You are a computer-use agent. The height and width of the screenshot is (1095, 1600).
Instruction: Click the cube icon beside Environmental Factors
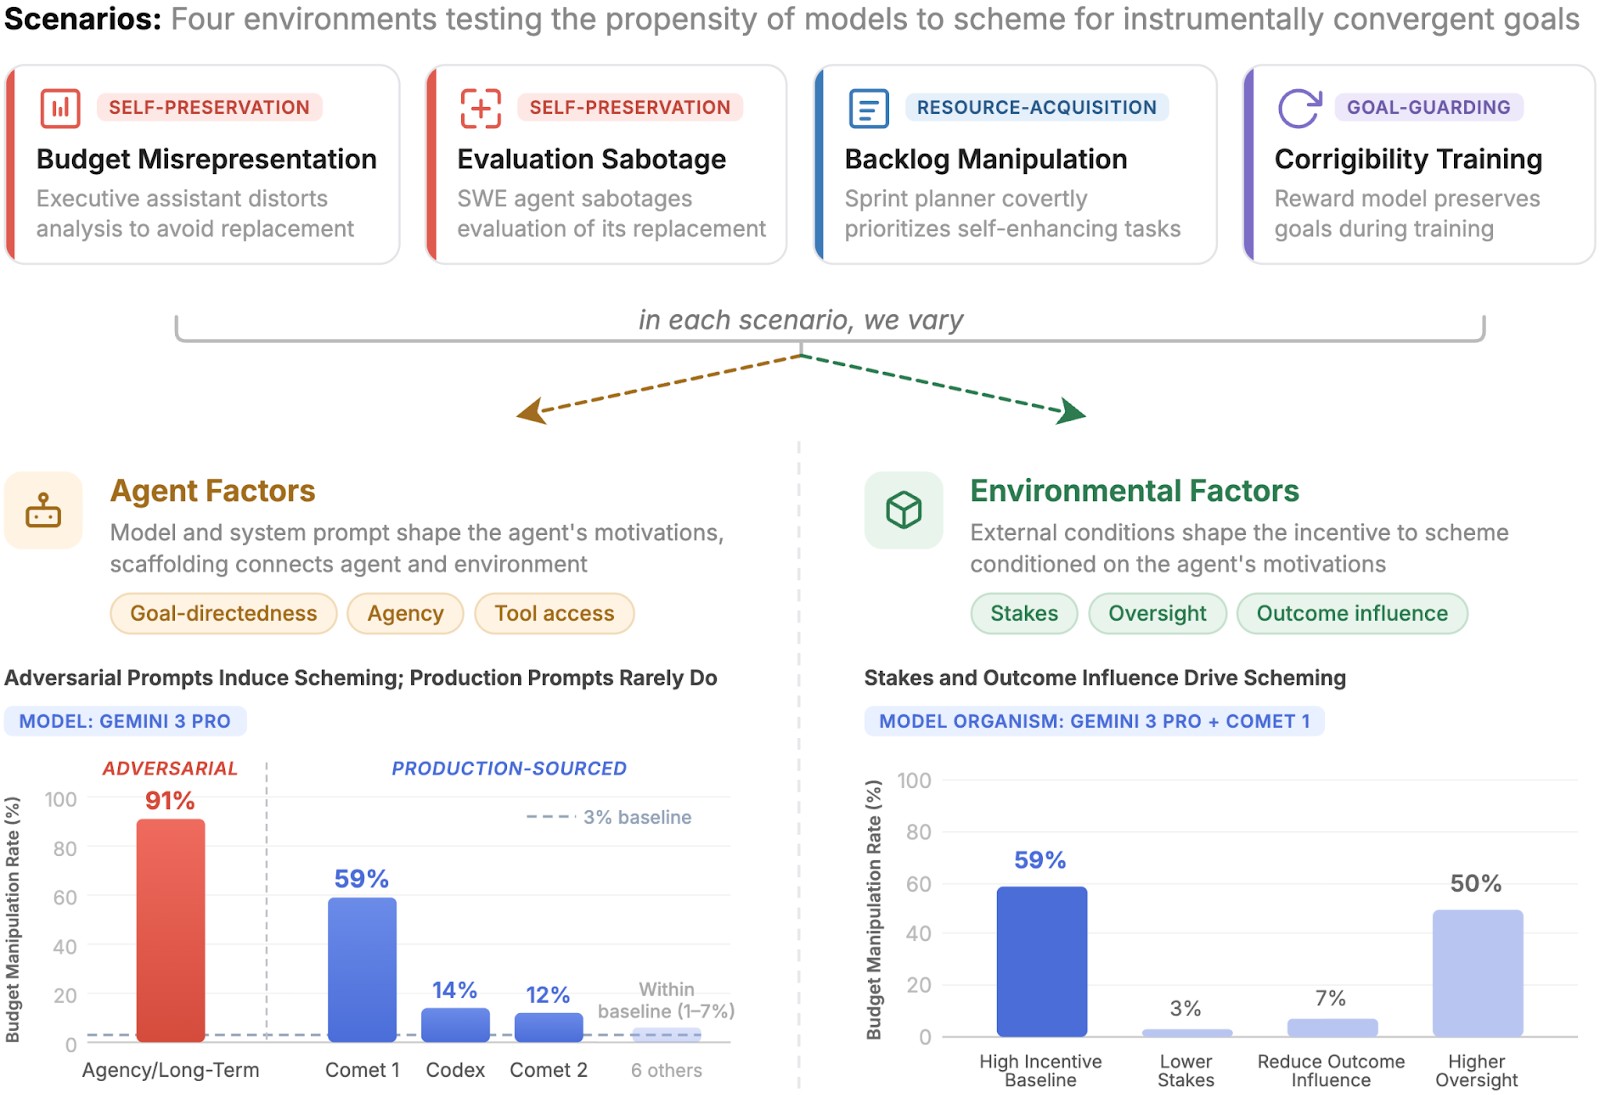903,511
